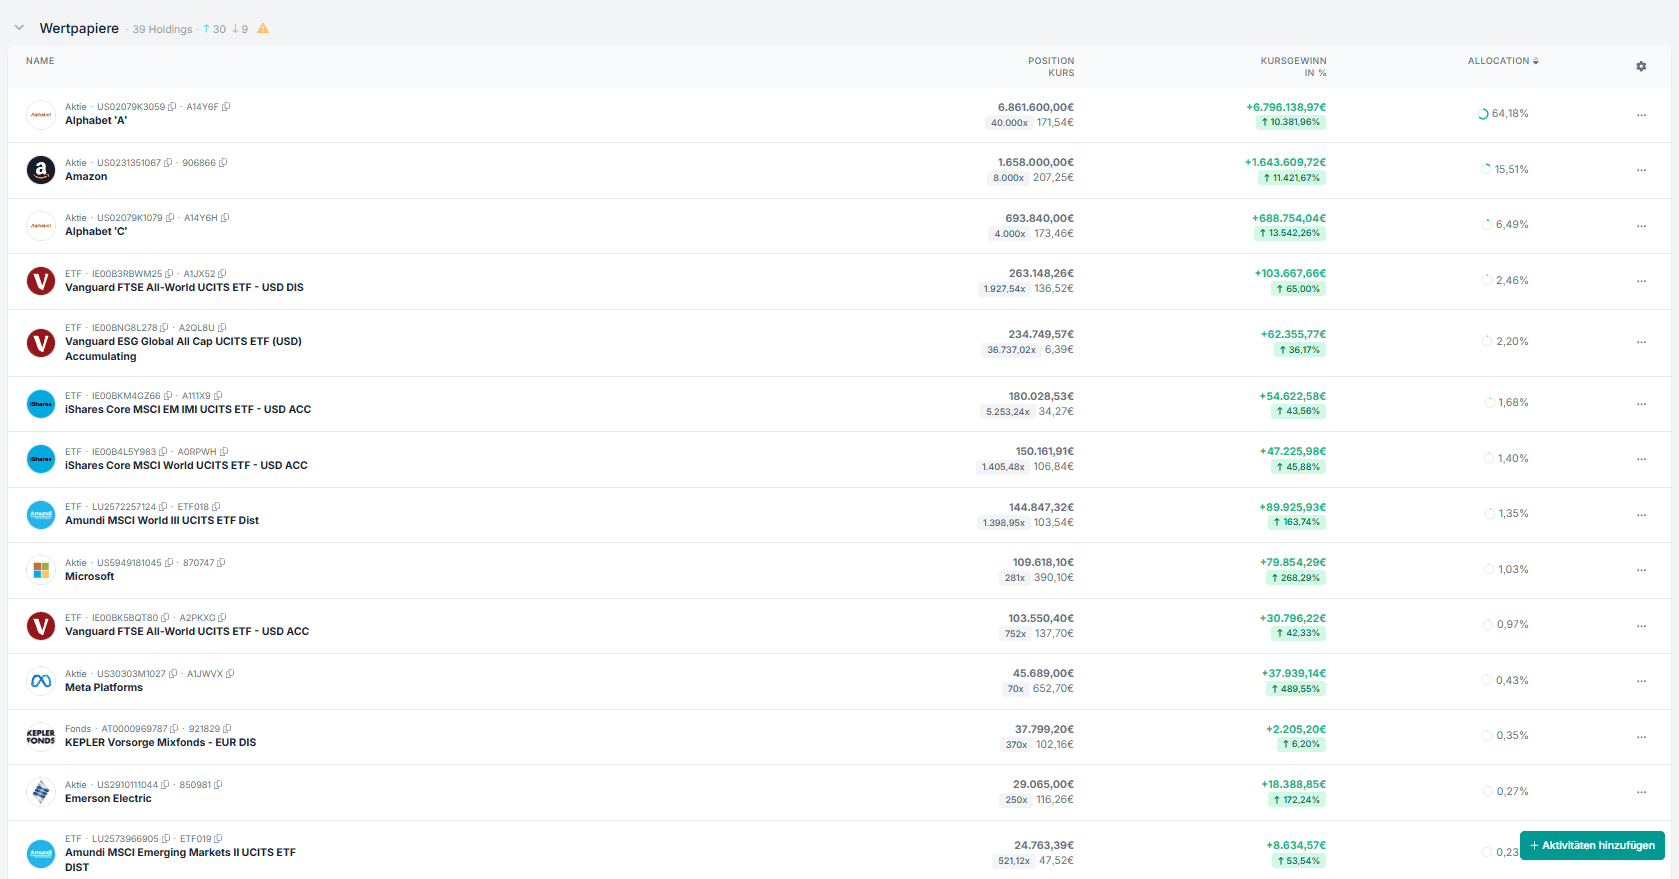Copy KEPLER ISIN AT0000969787
This screenshot has height=879, width=1679.
tap(174, 729)
